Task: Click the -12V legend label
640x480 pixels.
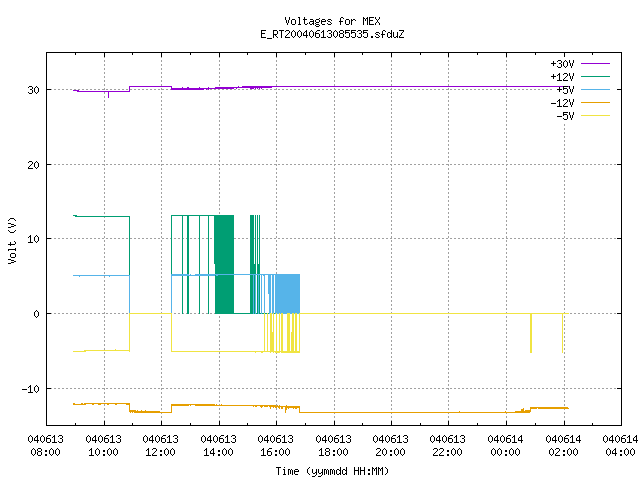Action: tap(562, 103)
